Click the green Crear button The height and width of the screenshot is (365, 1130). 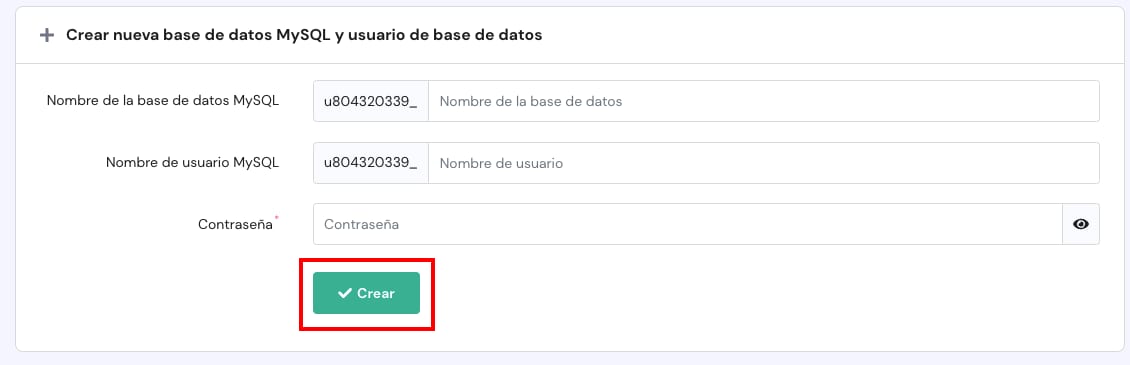(x=366, y=293)
